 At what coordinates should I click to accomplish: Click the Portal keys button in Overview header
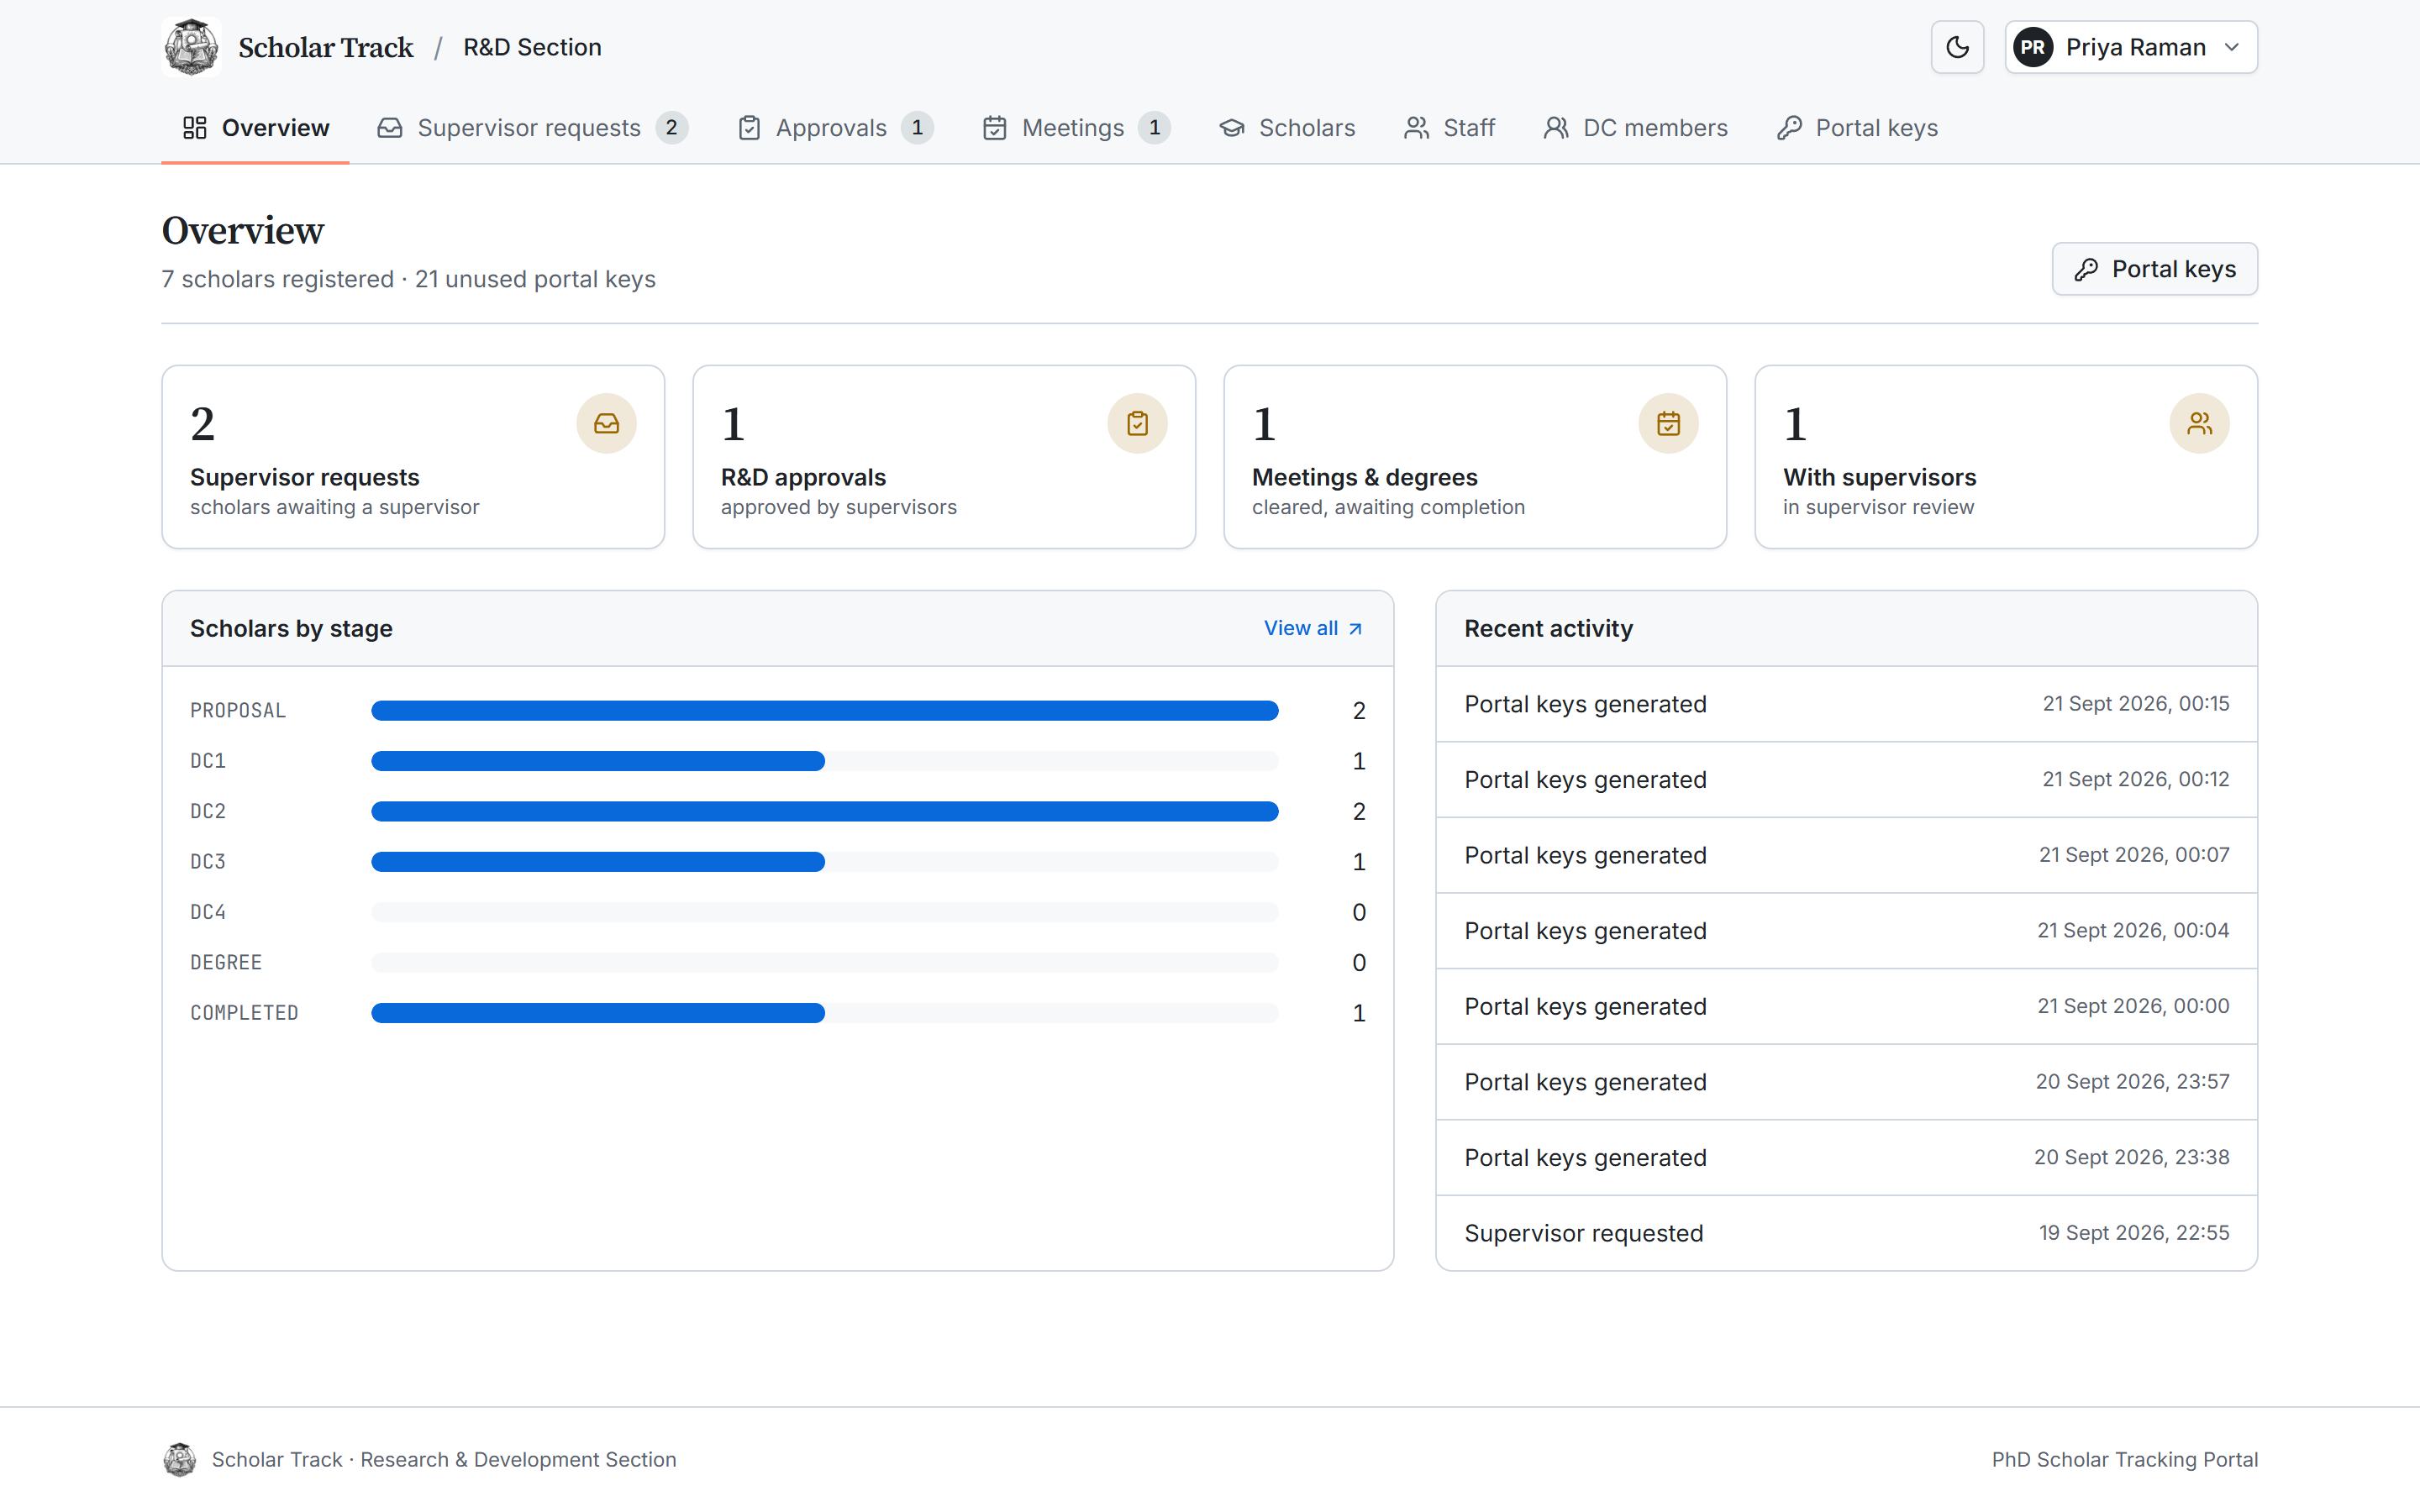[x=2154, y=269]
